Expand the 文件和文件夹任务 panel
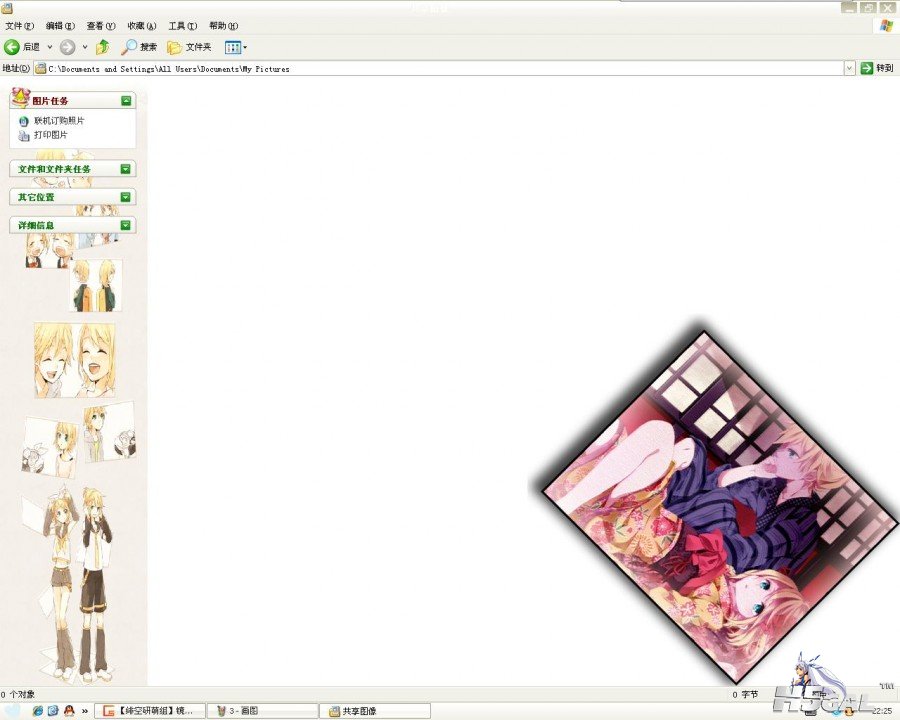Viewport: 900px width, 720px height. 126,169
